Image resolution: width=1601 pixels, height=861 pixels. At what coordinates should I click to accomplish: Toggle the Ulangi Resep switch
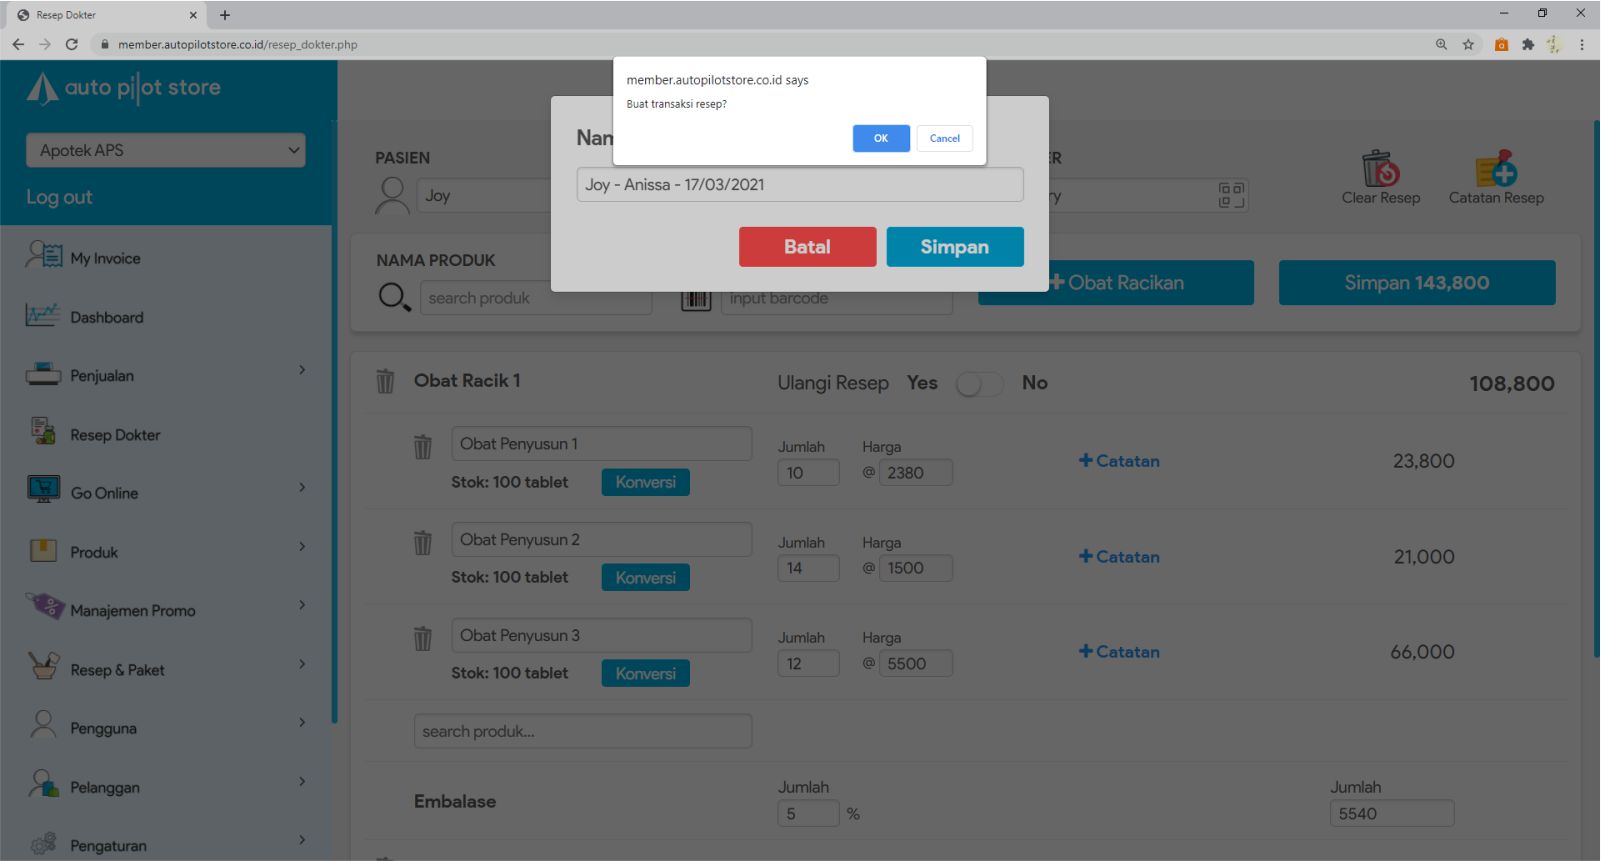pyautogui.click(x=979, y=384)
